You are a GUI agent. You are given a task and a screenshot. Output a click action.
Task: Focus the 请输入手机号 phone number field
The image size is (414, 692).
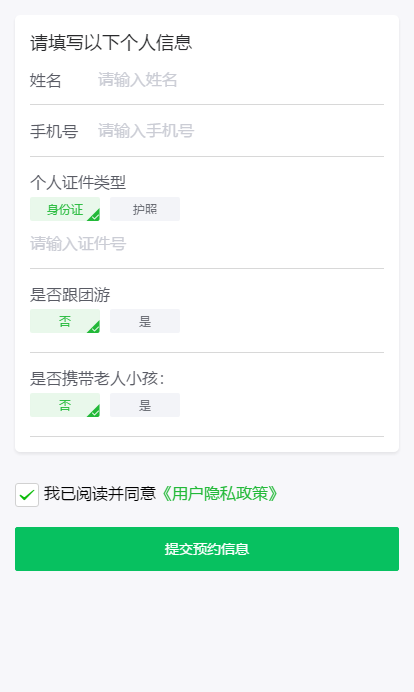tap(241, 131)
